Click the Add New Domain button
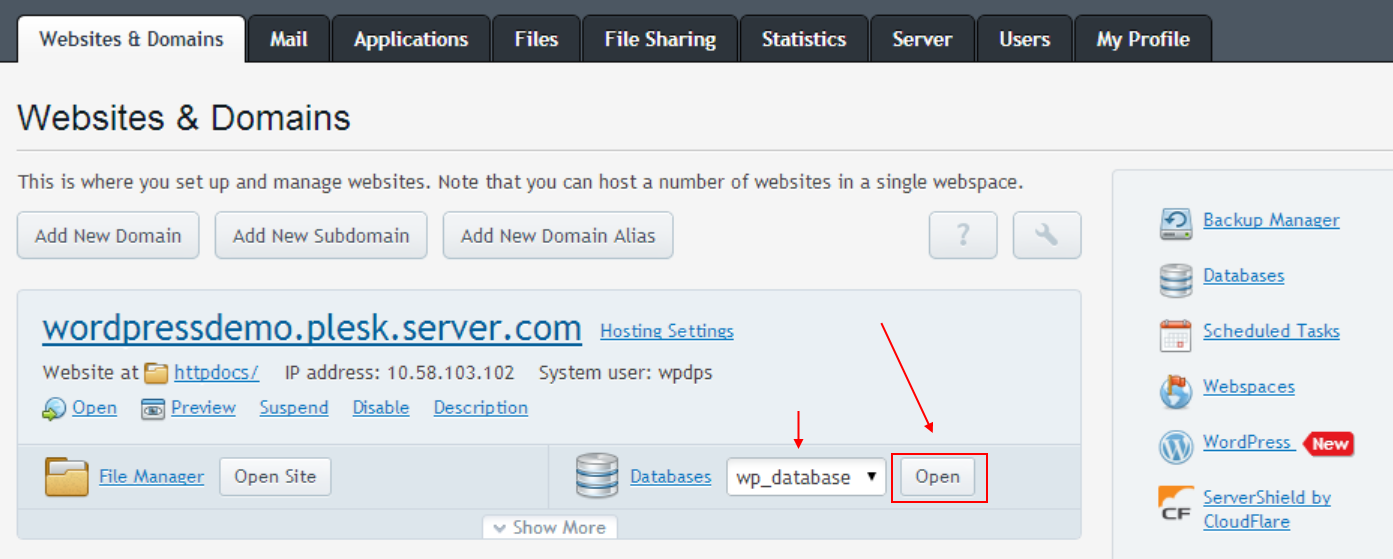This screenshot has width=1393, height=559. coord(108,236)
